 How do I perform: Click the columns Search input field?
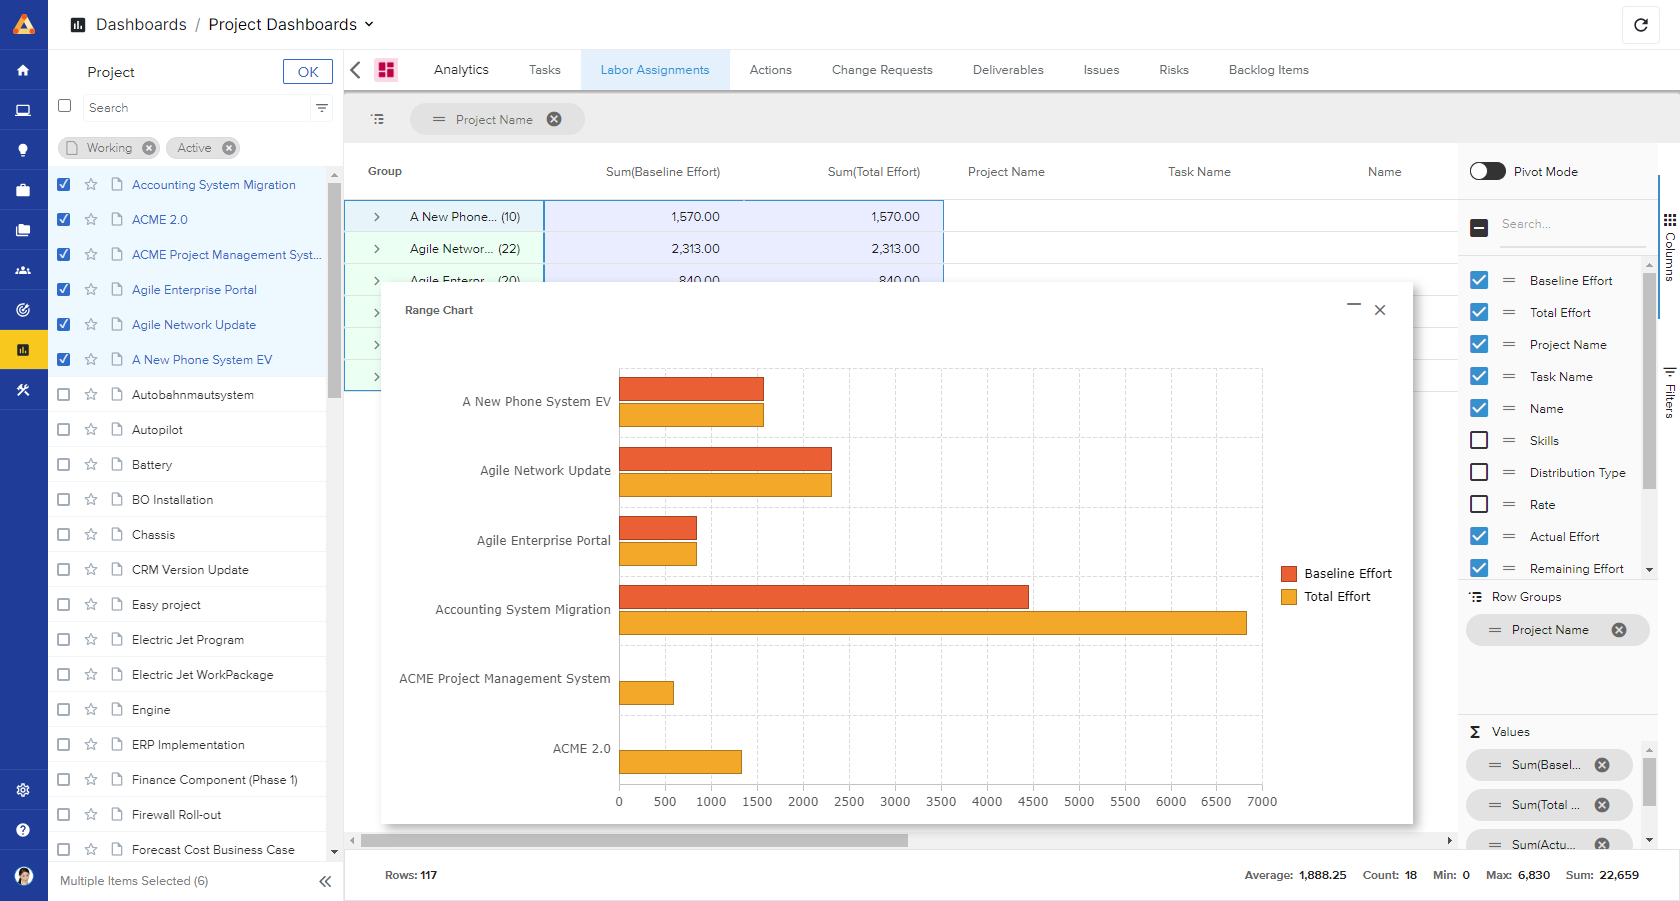(1572, 225)
